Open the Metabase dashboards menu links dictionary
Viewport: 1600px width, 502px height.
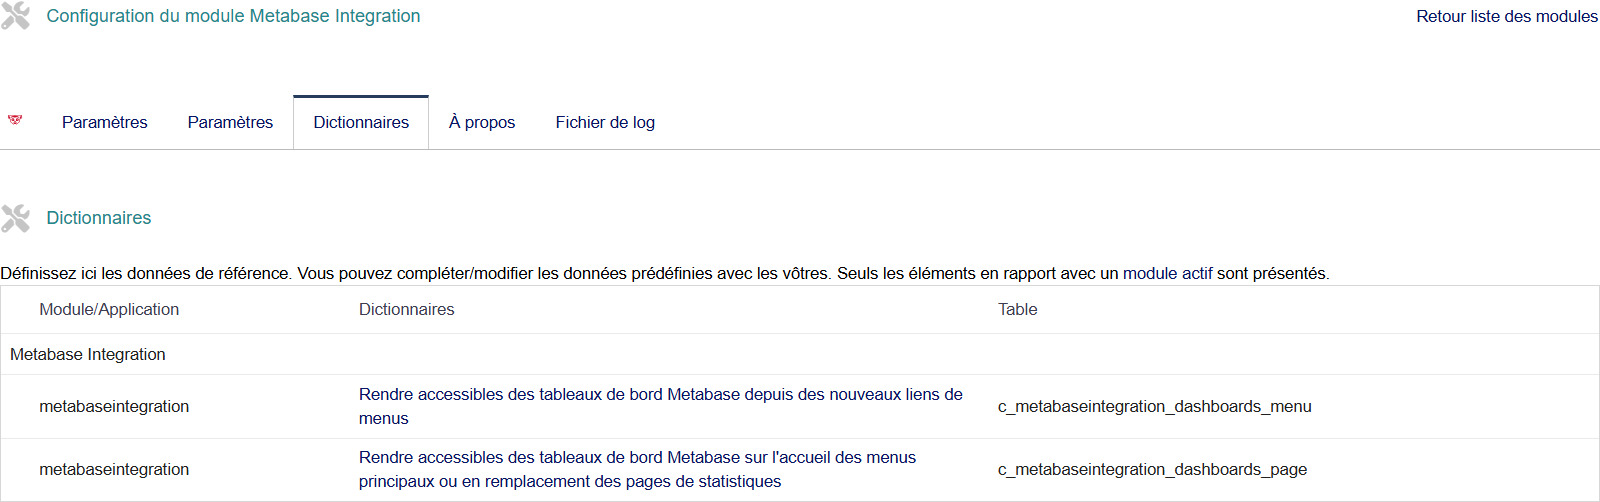pos(660,395)
